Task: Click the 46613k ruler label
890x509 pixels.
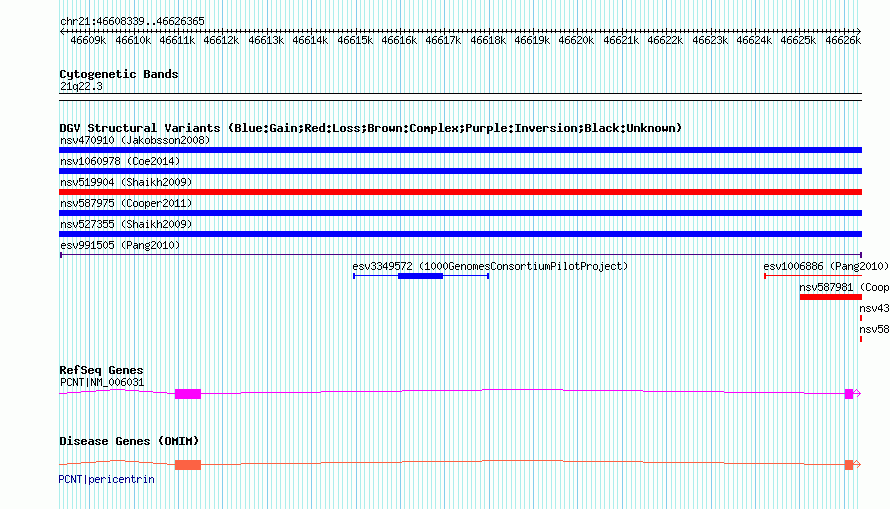Action: [266, 41]
